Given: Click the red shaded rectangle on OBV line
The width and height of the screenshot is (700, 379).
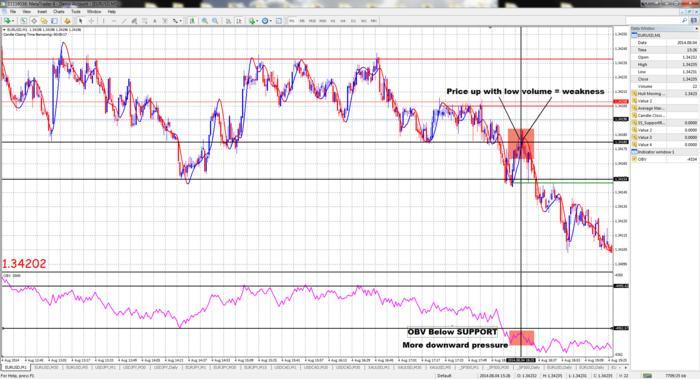Looking at the screenshot, I should 521,337.
